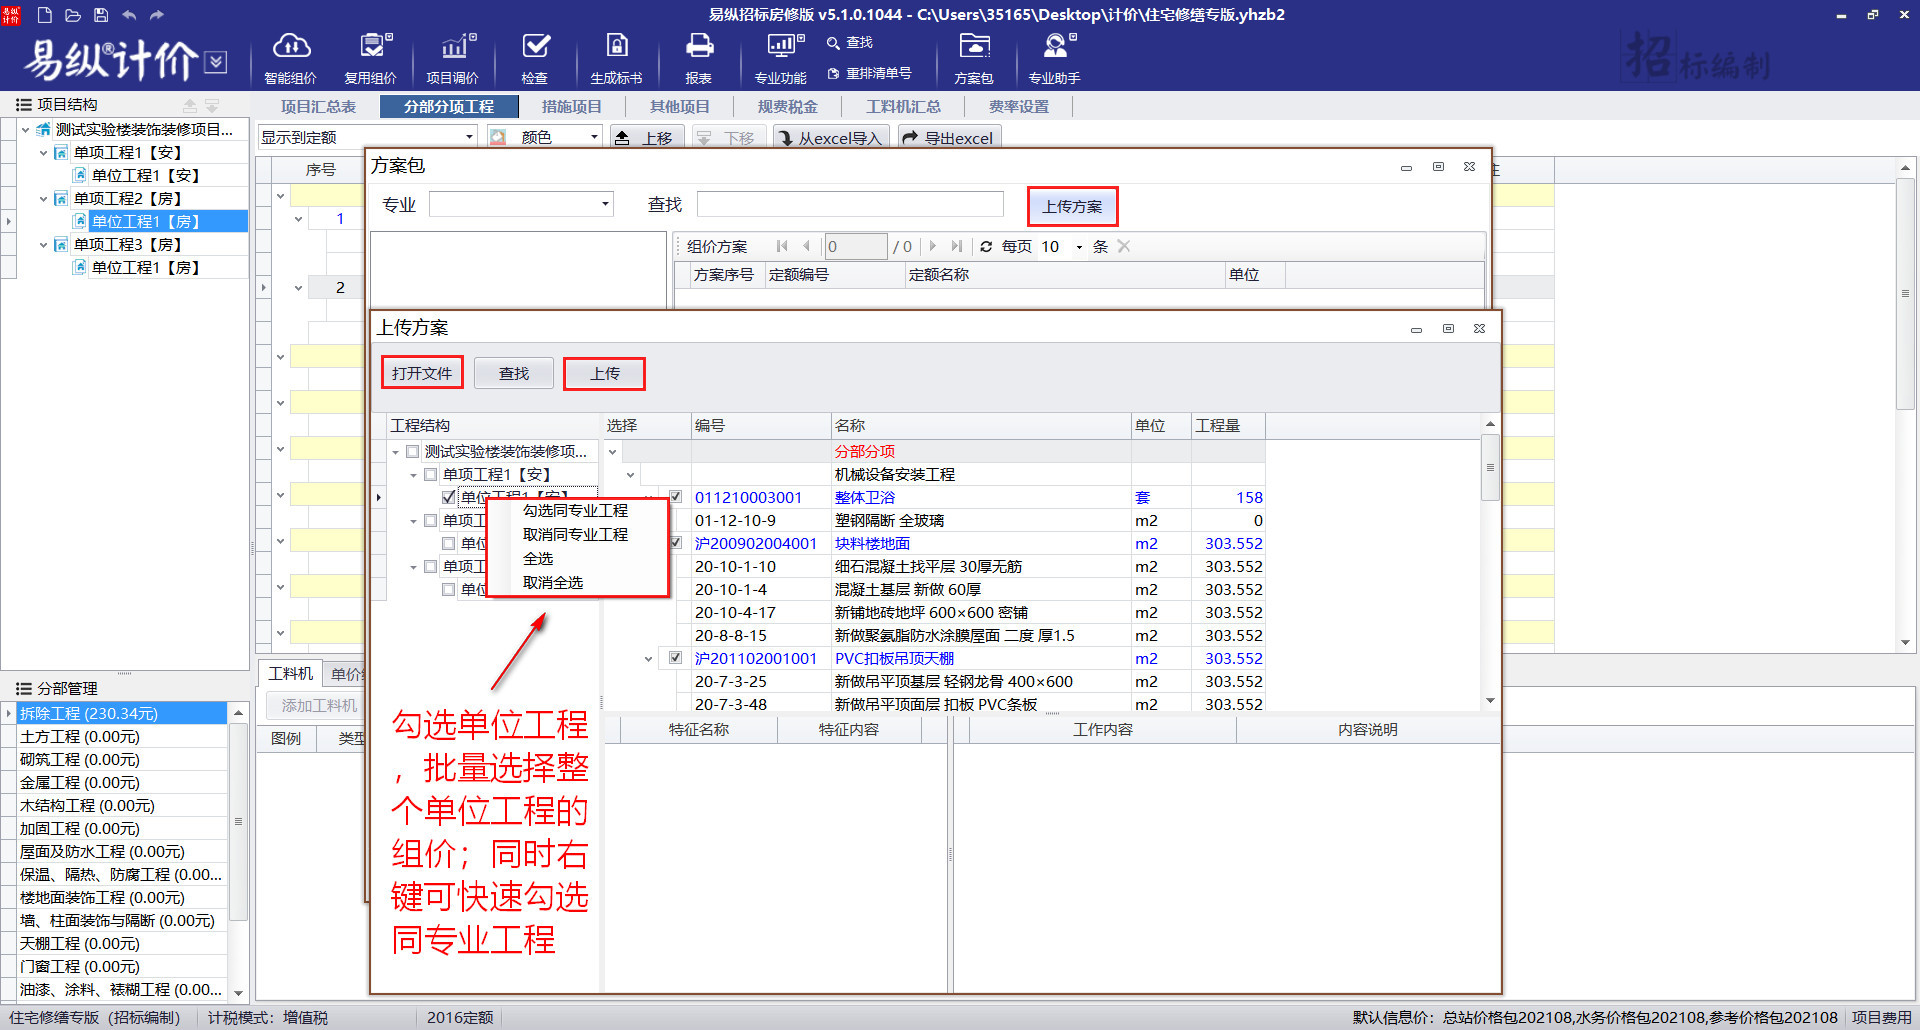The image size is (1920, 1030).
Task: Collapse 单项工程1【安】 in project tree
Action: point(43,153)
